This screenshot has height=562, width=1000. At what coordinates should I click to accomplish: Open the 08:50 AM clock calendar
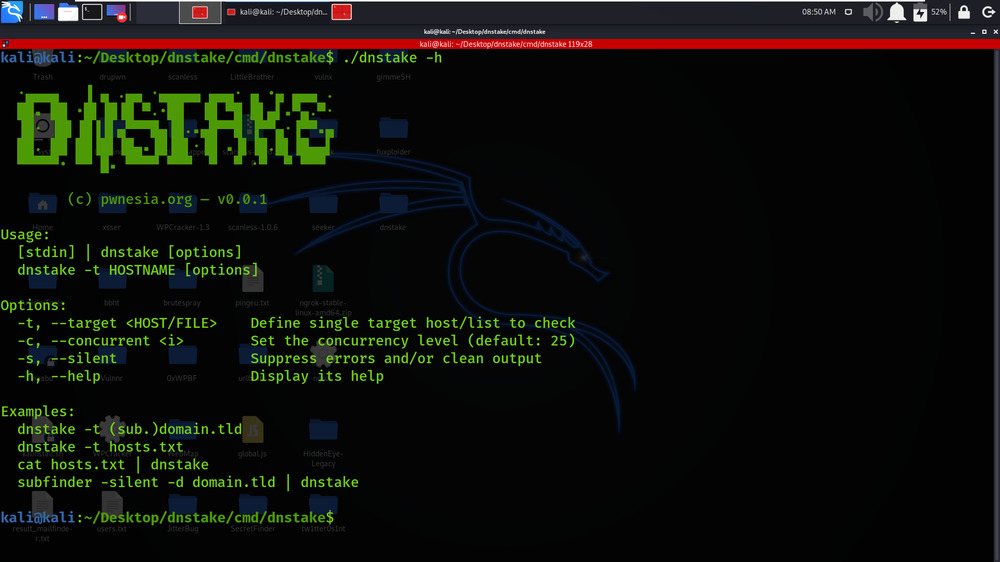(819, 12)
